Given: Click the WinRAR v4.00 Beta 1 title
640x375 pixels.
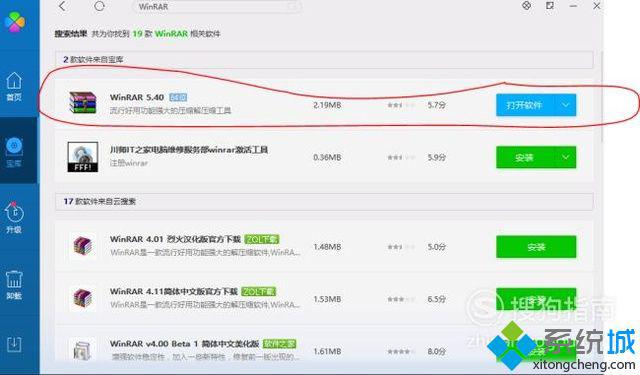Looking at the screenshot, I should point(184,344).
